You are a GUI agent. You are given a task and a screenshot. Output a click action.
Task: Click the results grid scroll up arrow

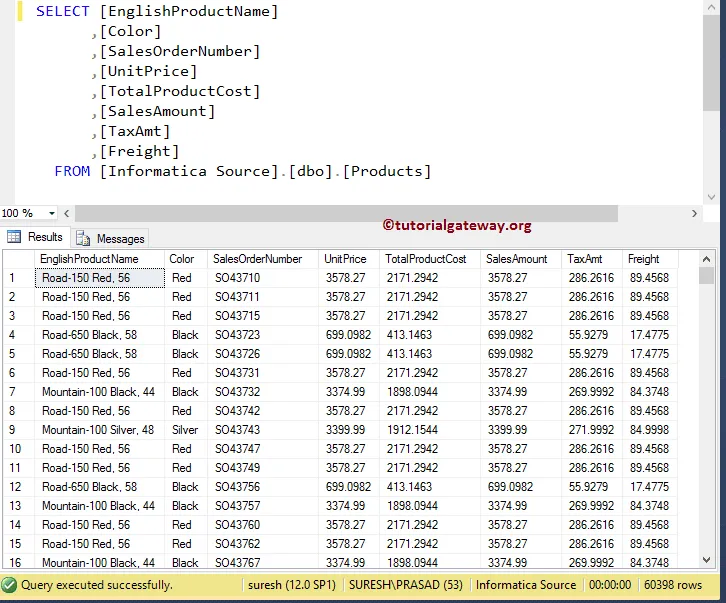click(706, 259)
